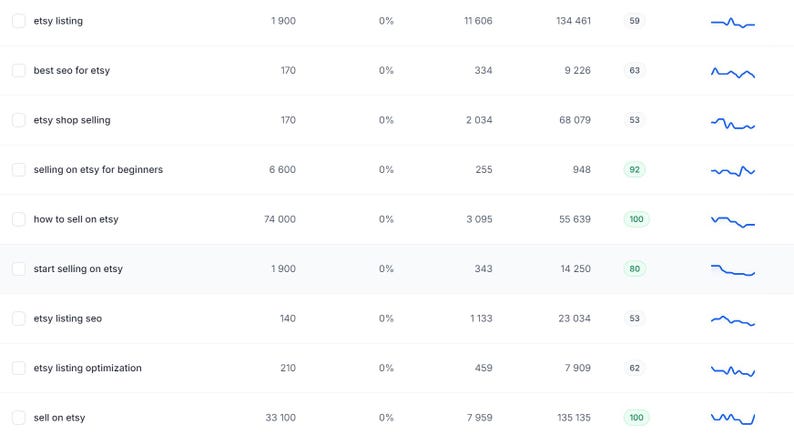
Task: Click the 92 score badge
Action: tap(634, 170)
